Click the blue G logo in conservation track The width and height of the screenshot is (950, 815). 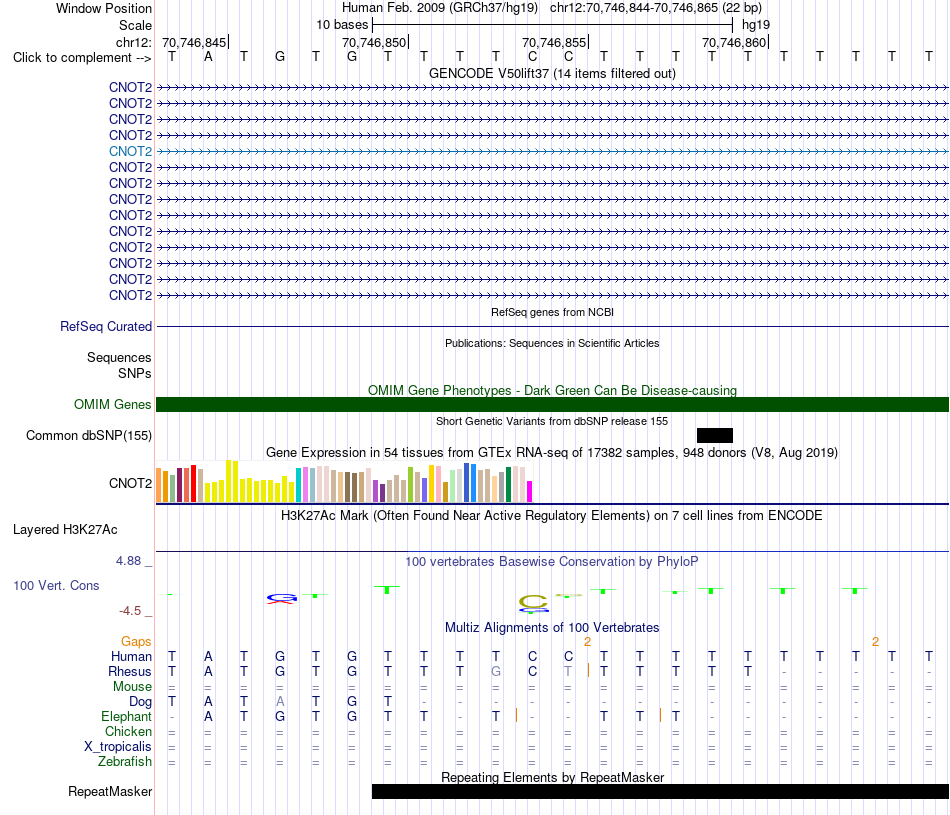click(x=282, y=599)
